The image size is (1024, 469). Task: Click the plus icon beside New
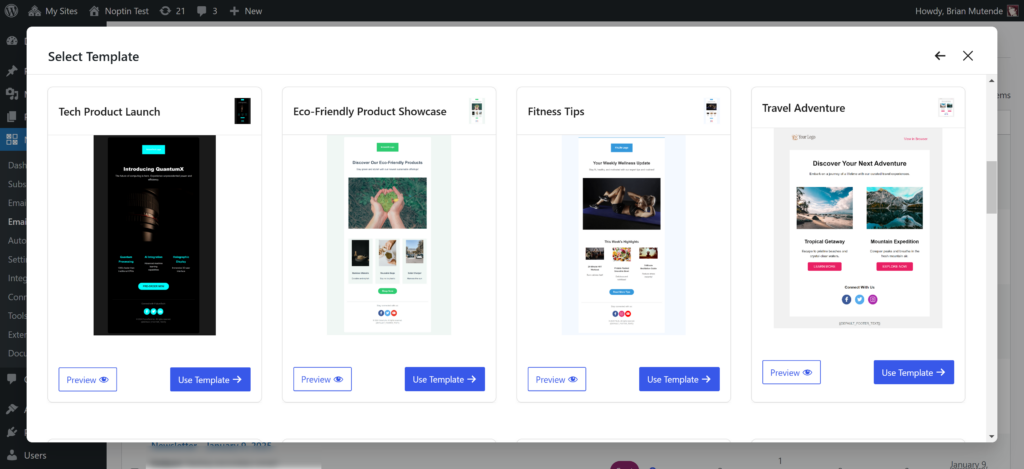tap(234, 11)
